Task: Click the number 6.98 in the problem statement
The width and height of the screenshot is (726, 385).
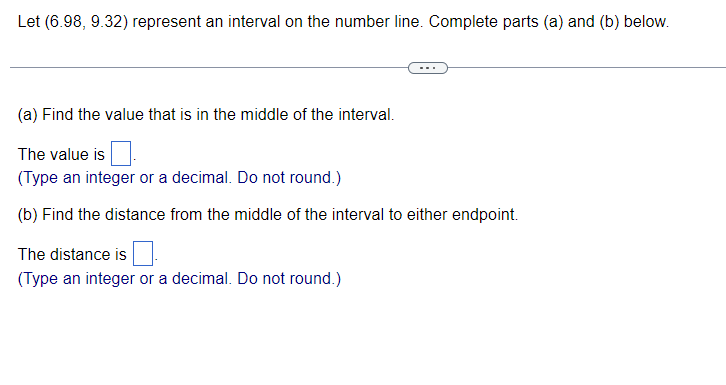Action: [x=65, y=22]
